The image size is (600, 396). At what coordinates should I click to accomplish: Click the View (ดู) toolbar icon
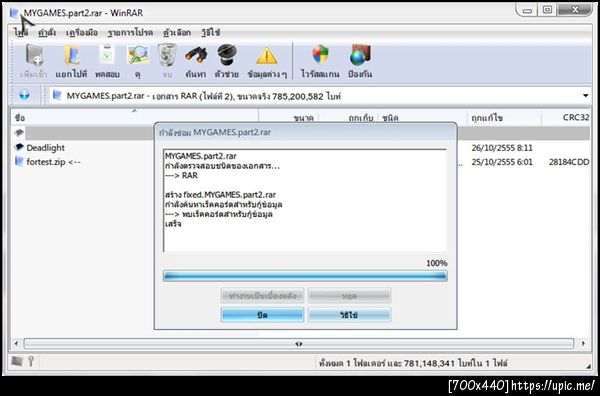click(x=138, y=55)
